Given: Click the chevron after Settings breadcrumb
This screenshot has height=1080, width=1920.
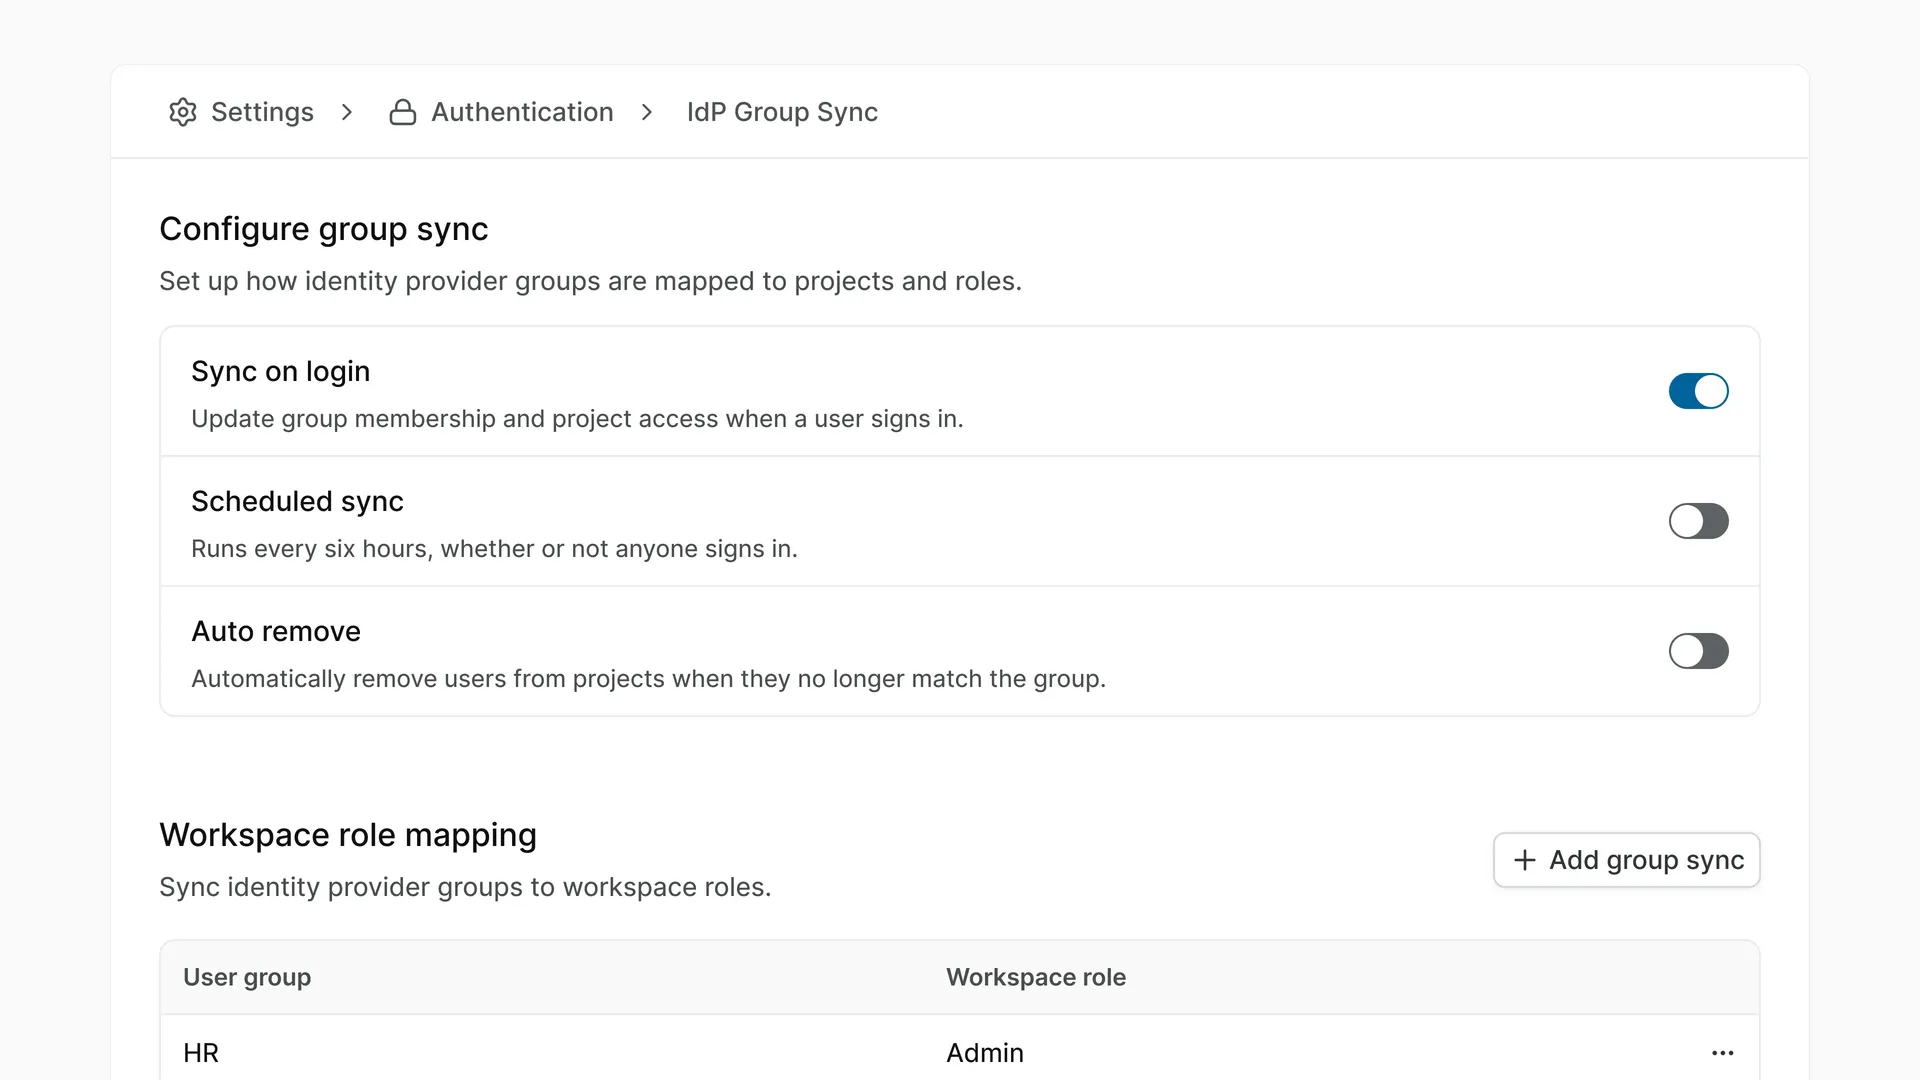Looking at the screenshot, I should click(347, 112).
